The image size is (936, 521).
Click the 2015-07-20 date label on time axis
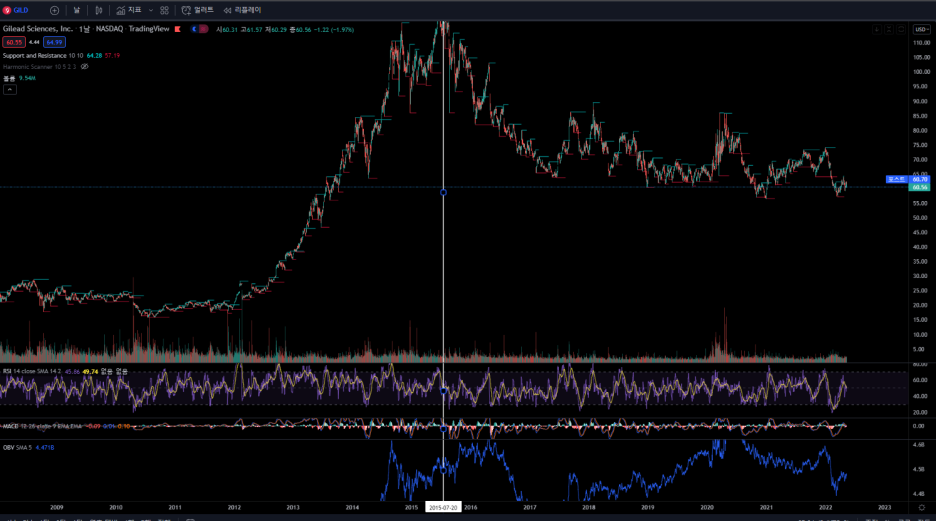[x=443, y=507]
